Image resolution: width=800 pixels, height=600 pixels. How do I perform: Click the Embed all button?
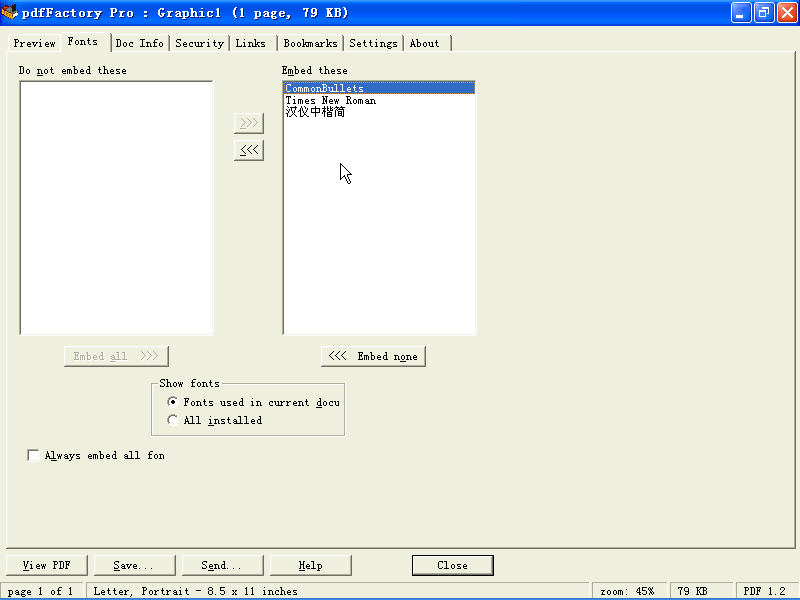pyautogui.click(x=116, y=356)
